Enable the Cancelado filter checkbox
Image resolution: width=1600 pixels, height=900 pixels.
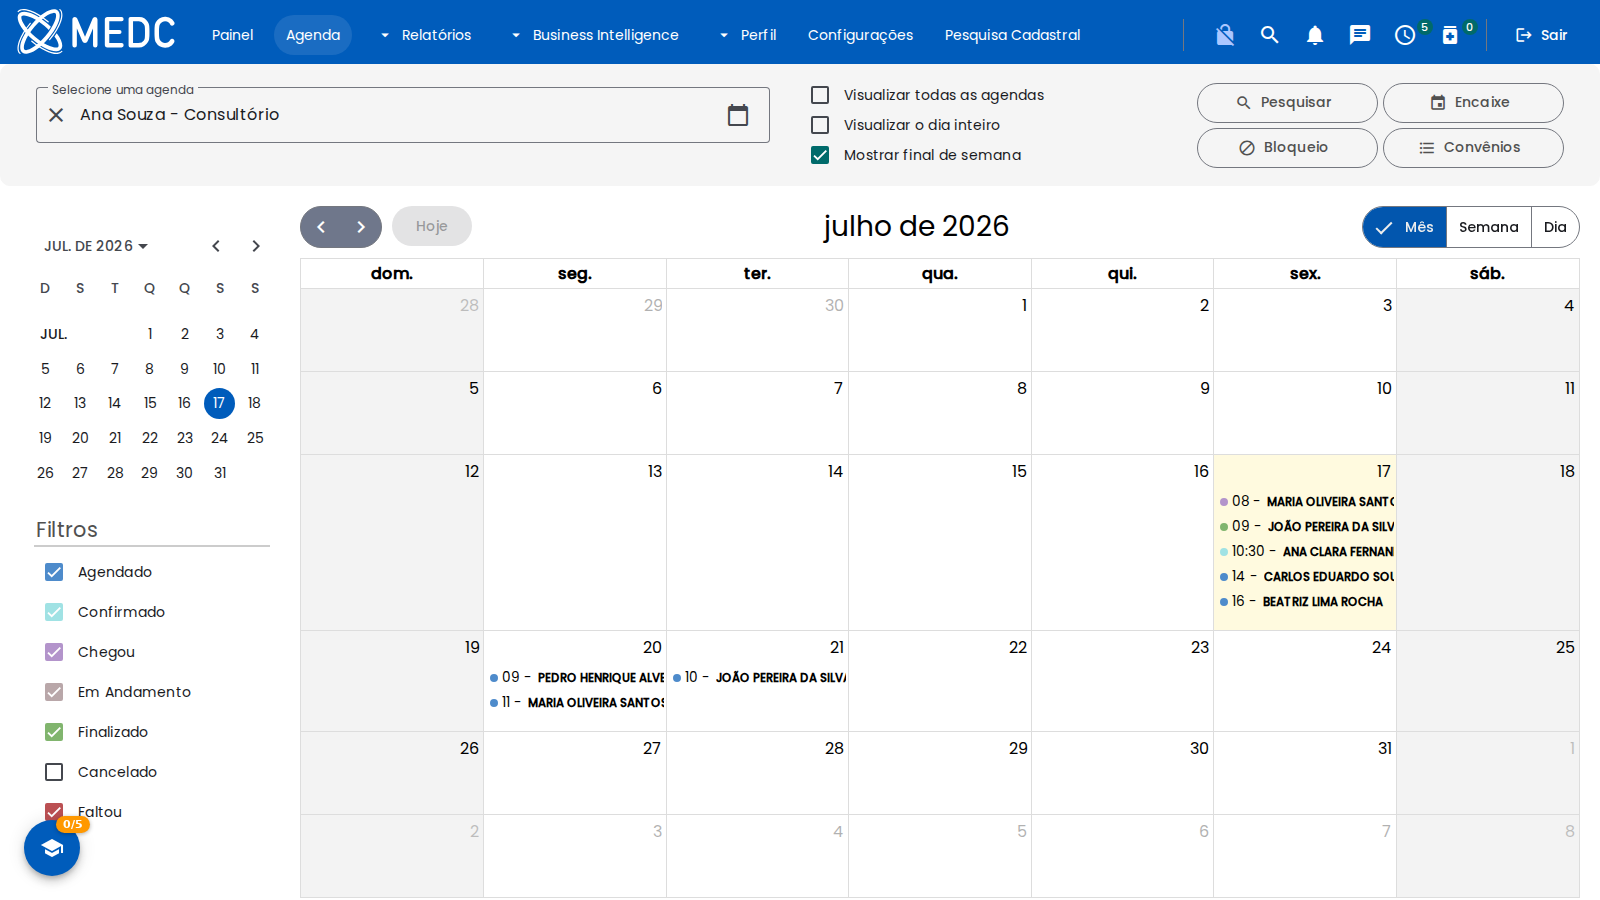tap(54, 772)
